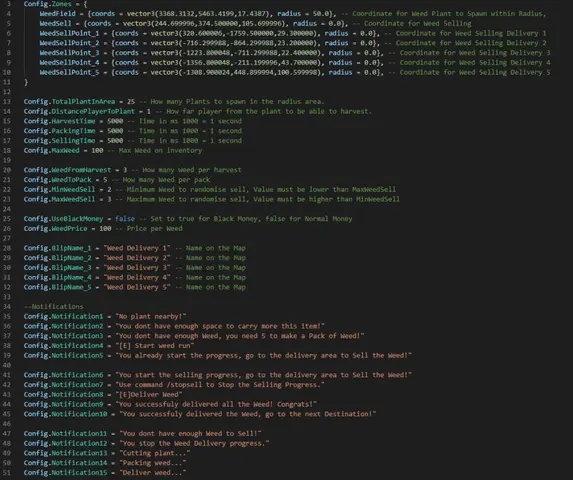Click the "[E] Start weed run" string
The height and width of the screenshot is (480, 573).
[x=155, y=346]
